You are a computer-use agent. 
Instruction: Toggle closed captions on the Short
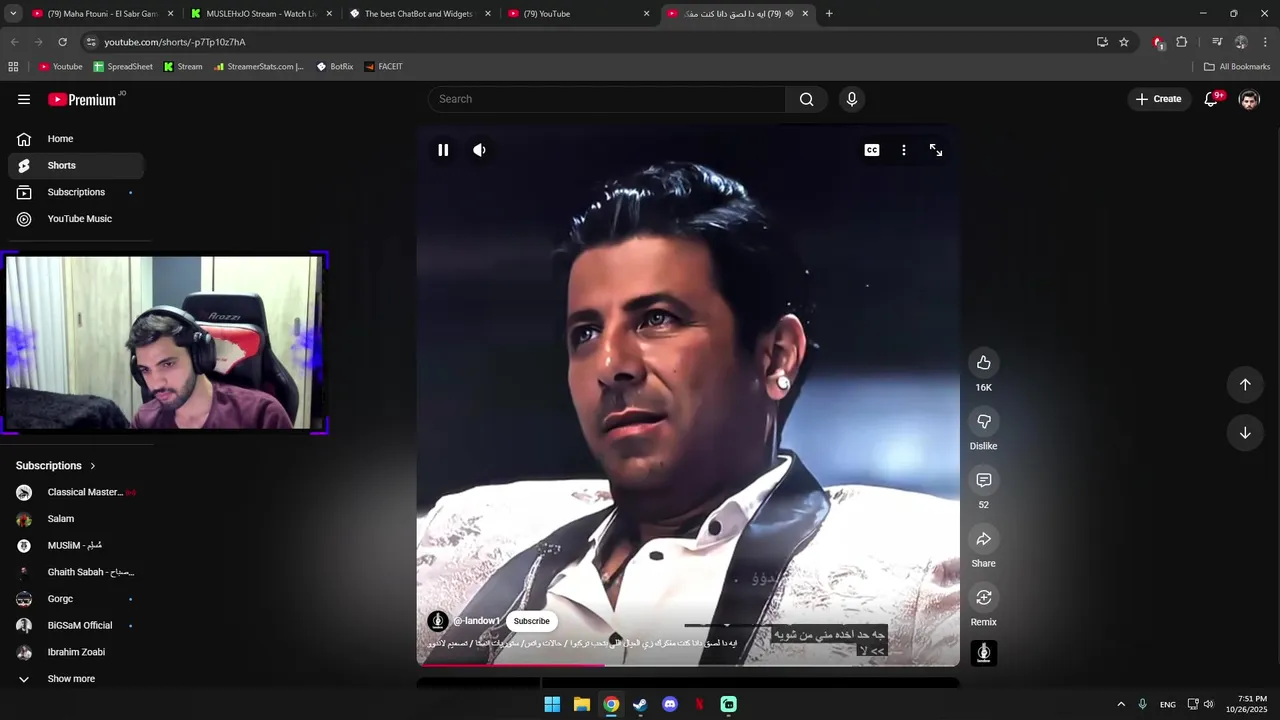point(872,150)
